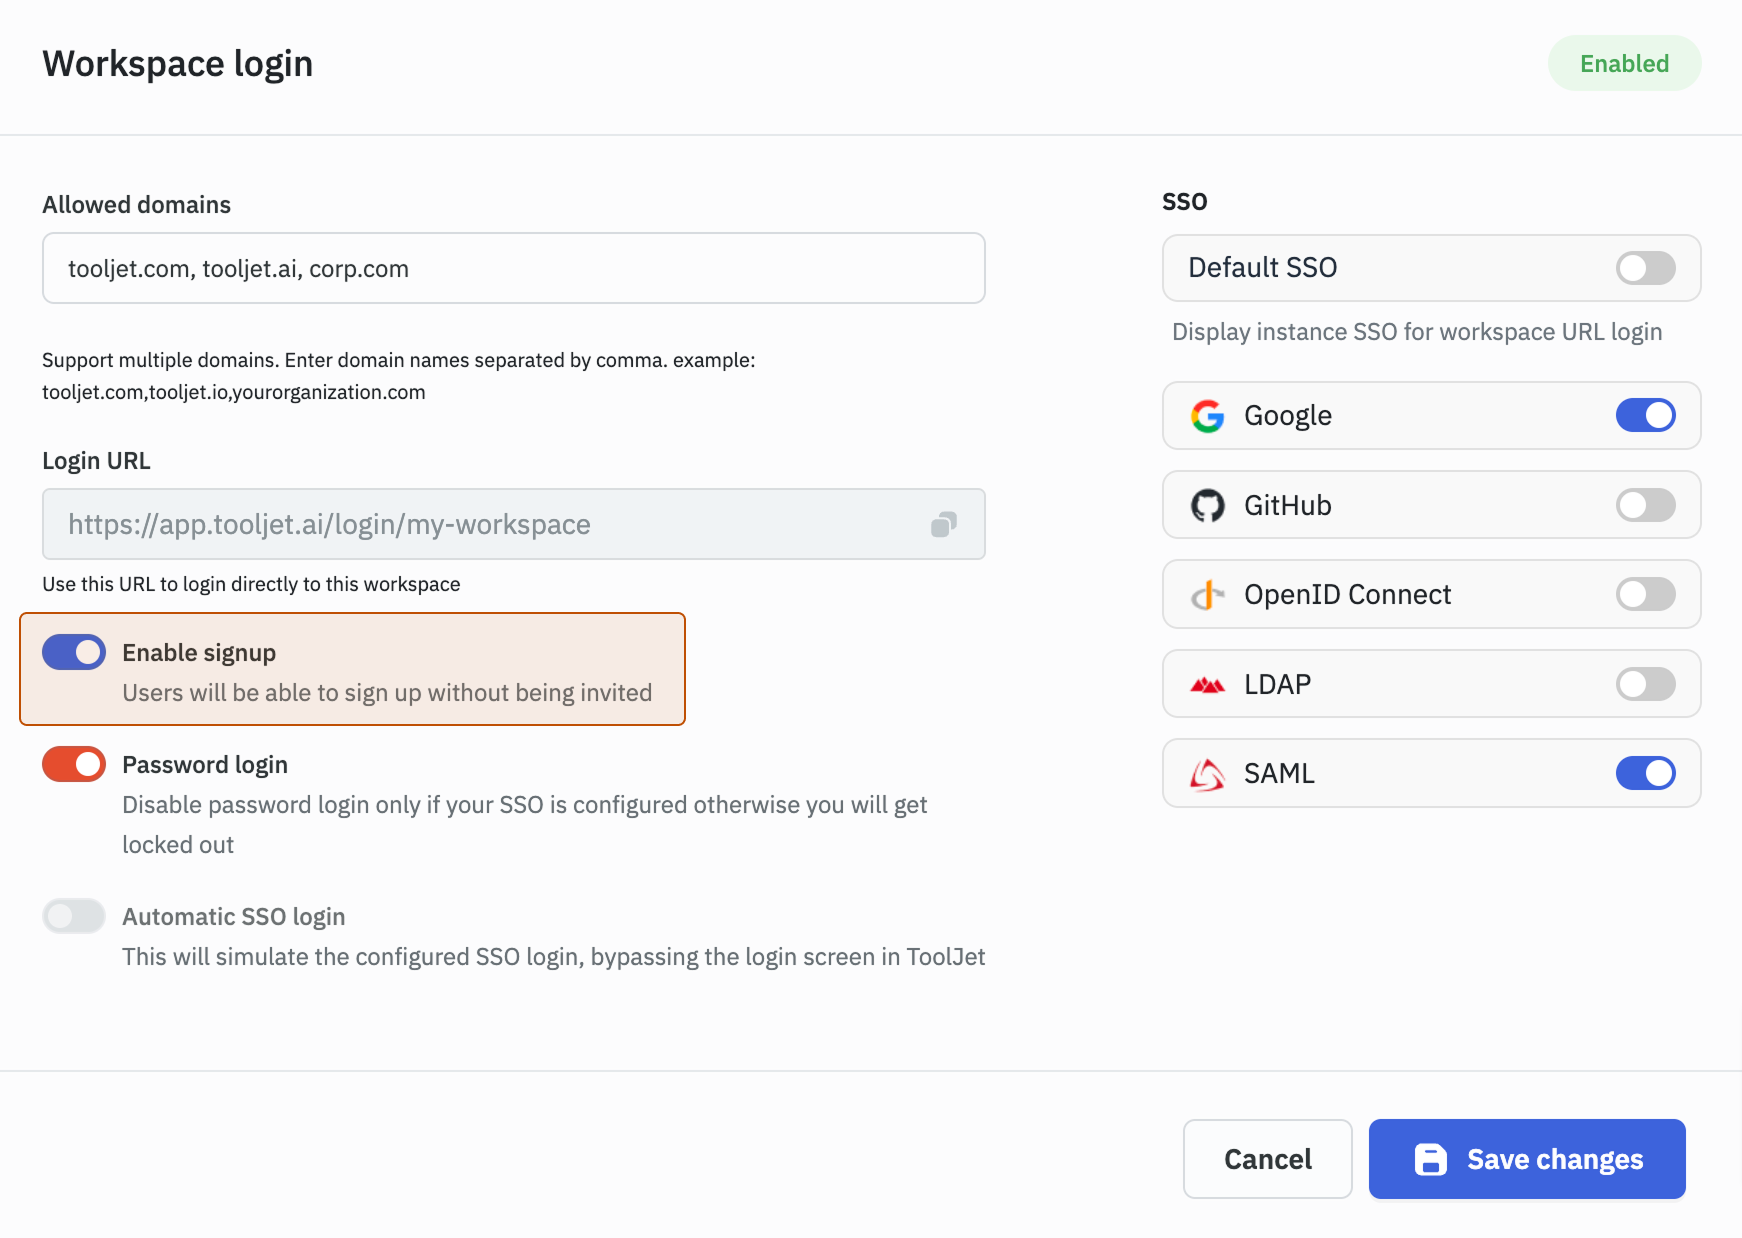Click the Google SSO provider icon

(1208, 415)
